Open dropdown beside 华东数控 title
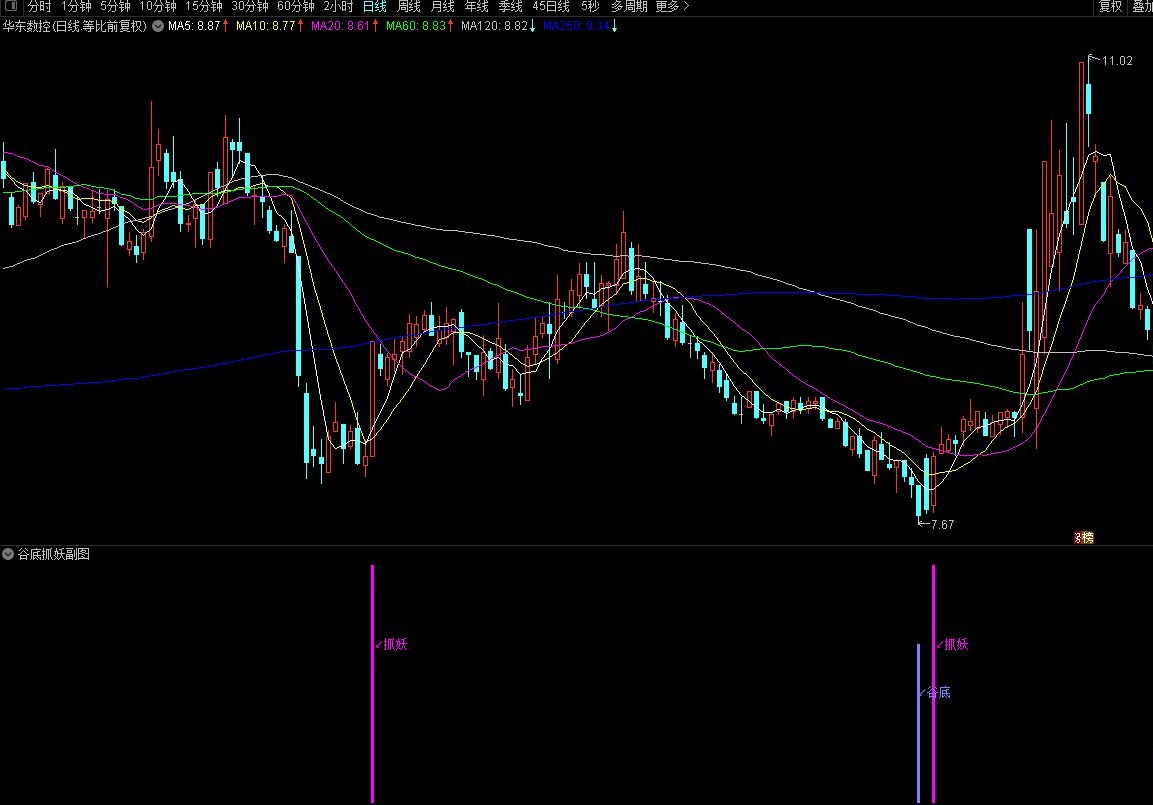Image resolution: width=1153 pixels, height=805 pixels. pyautogui.click(x=157, y=26)
